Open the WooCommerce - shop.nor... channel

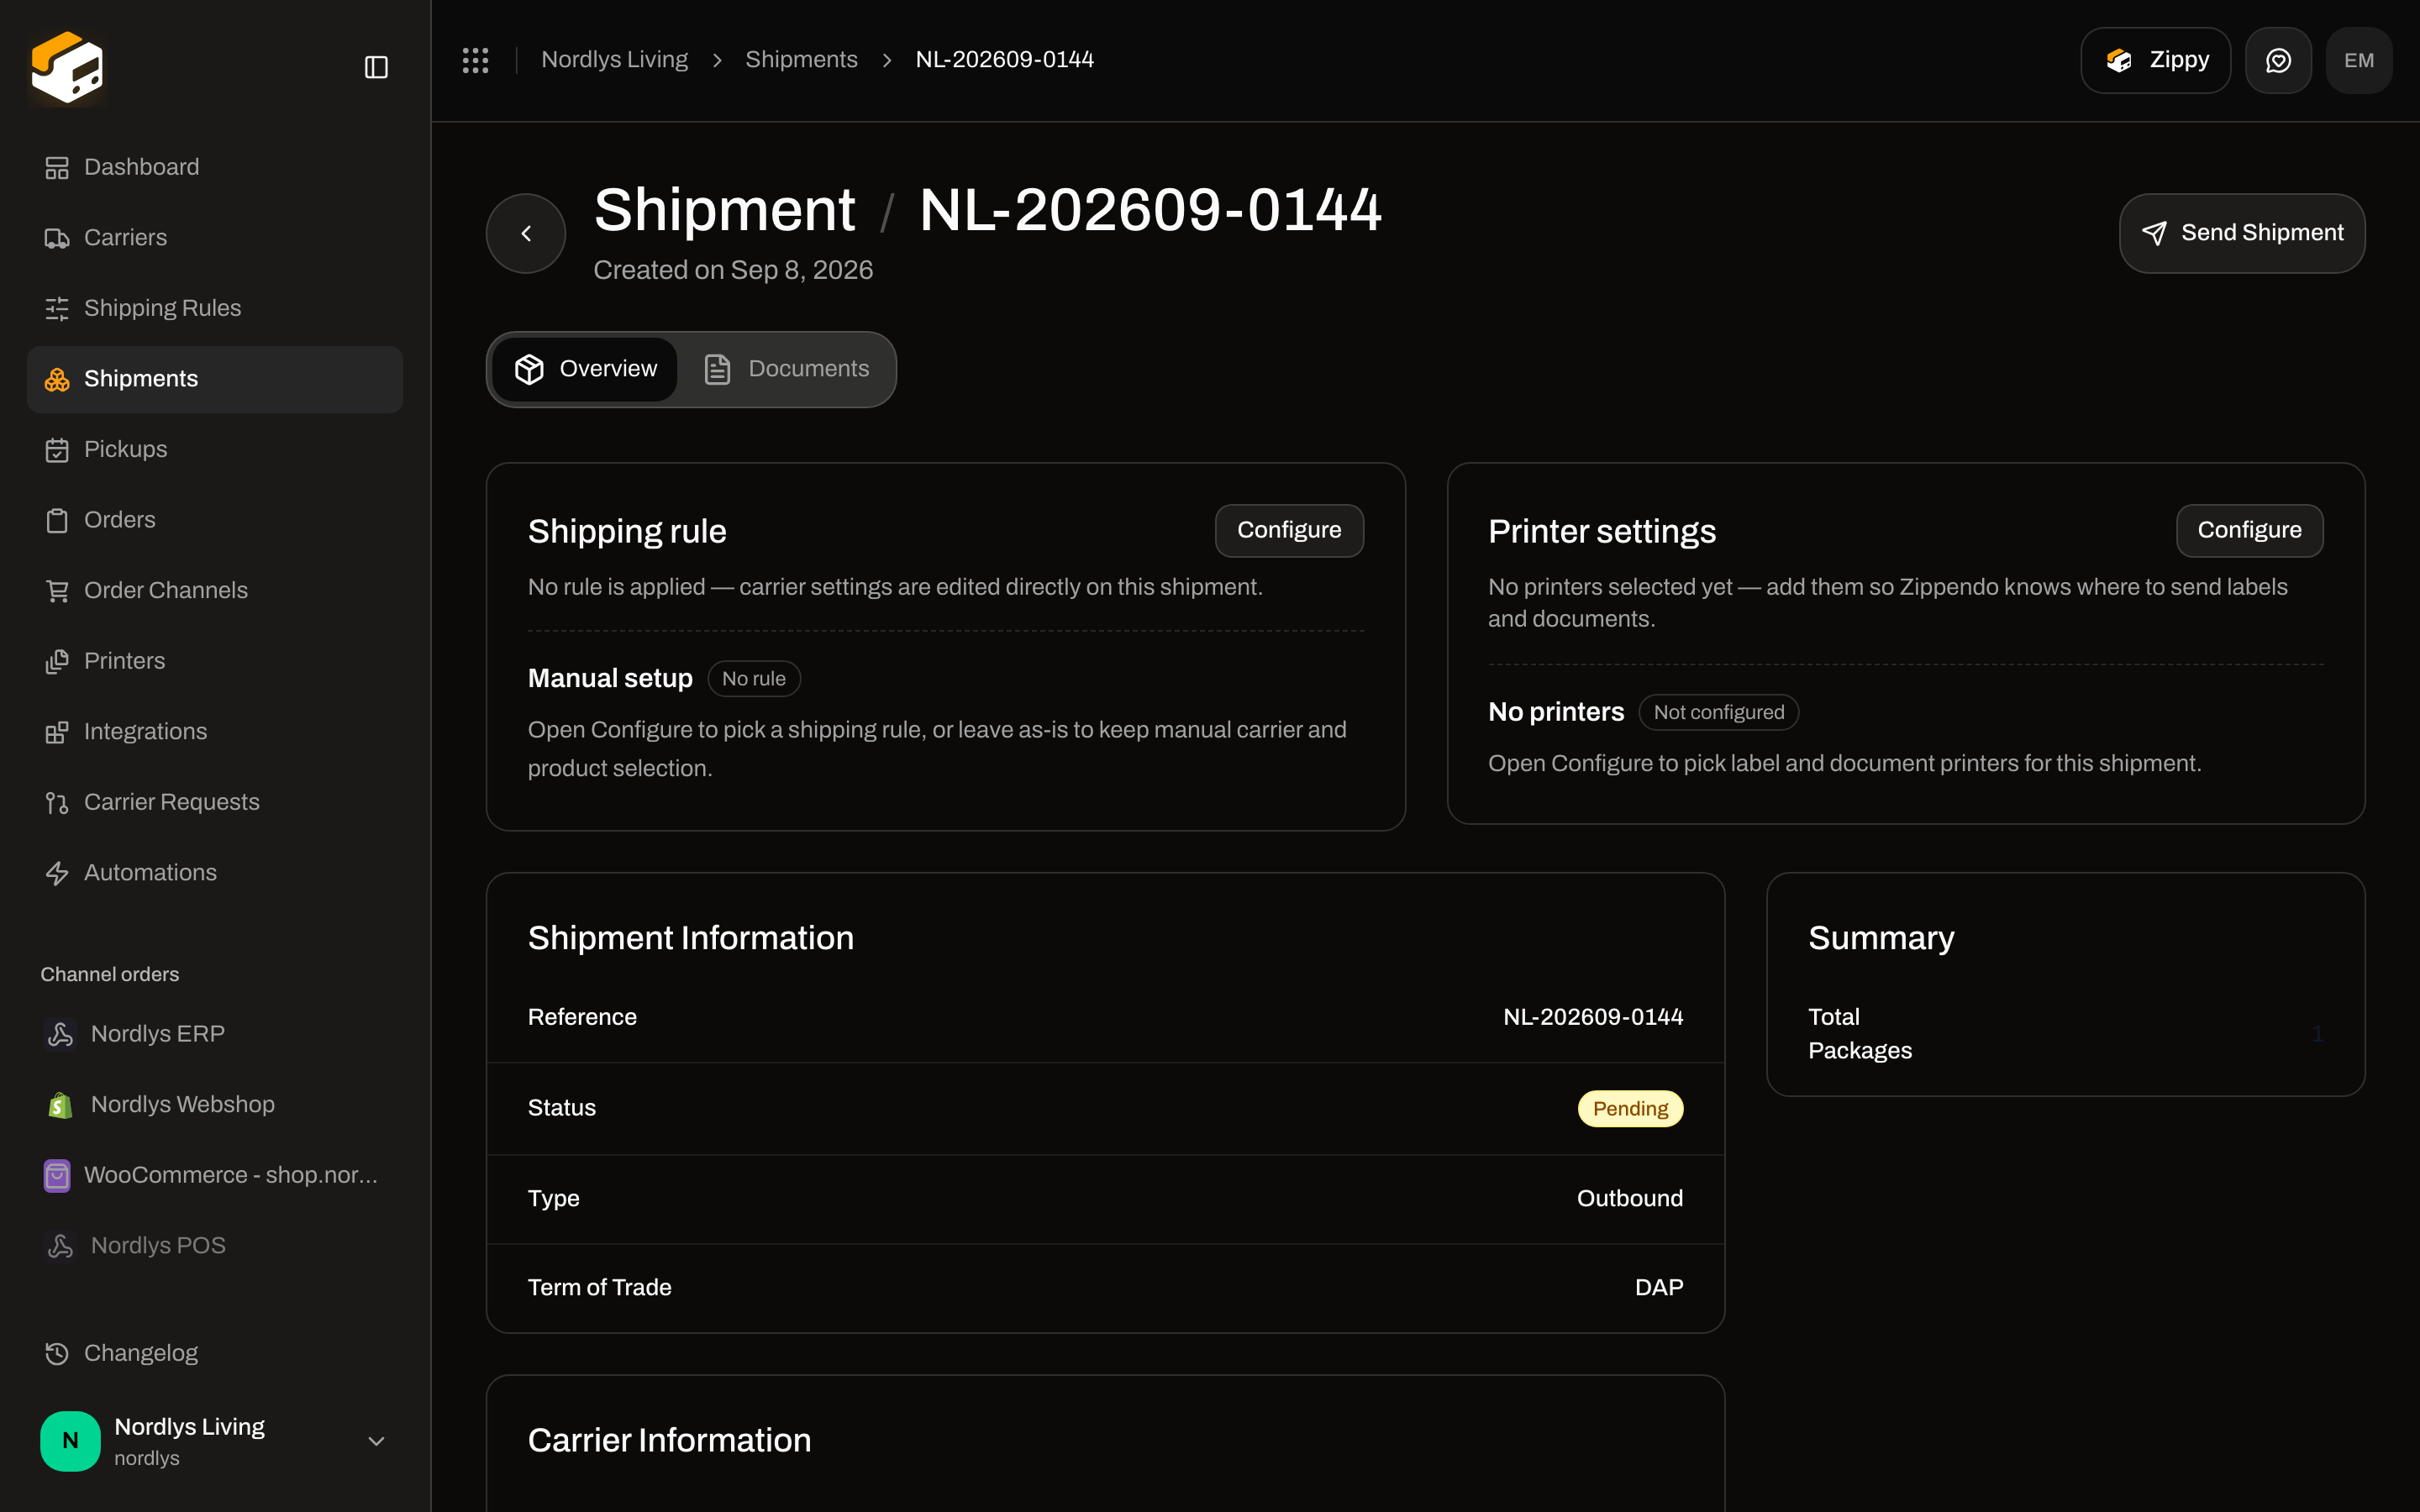215,1175
